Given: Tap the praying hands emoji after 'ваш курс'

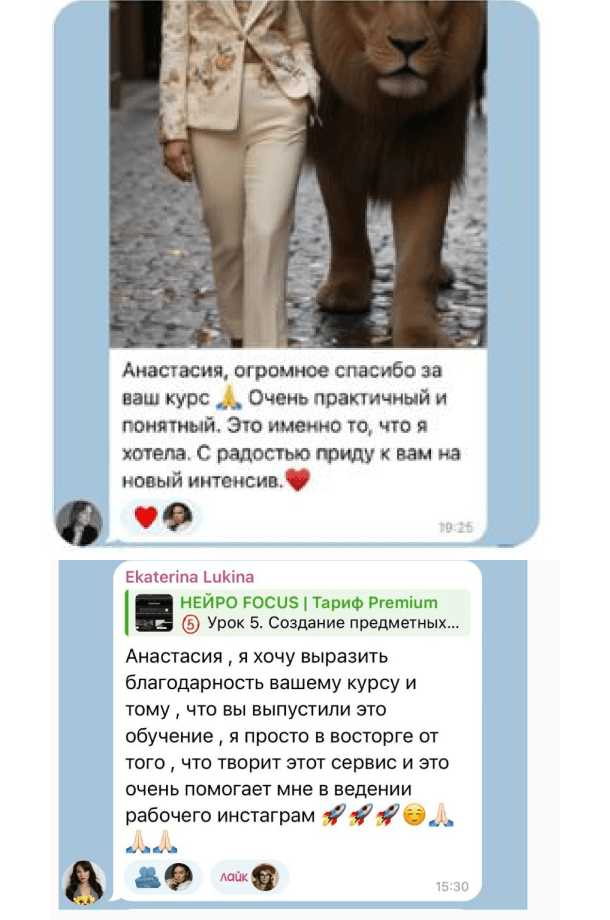Looking at the screenshot, I should (229, 398).
